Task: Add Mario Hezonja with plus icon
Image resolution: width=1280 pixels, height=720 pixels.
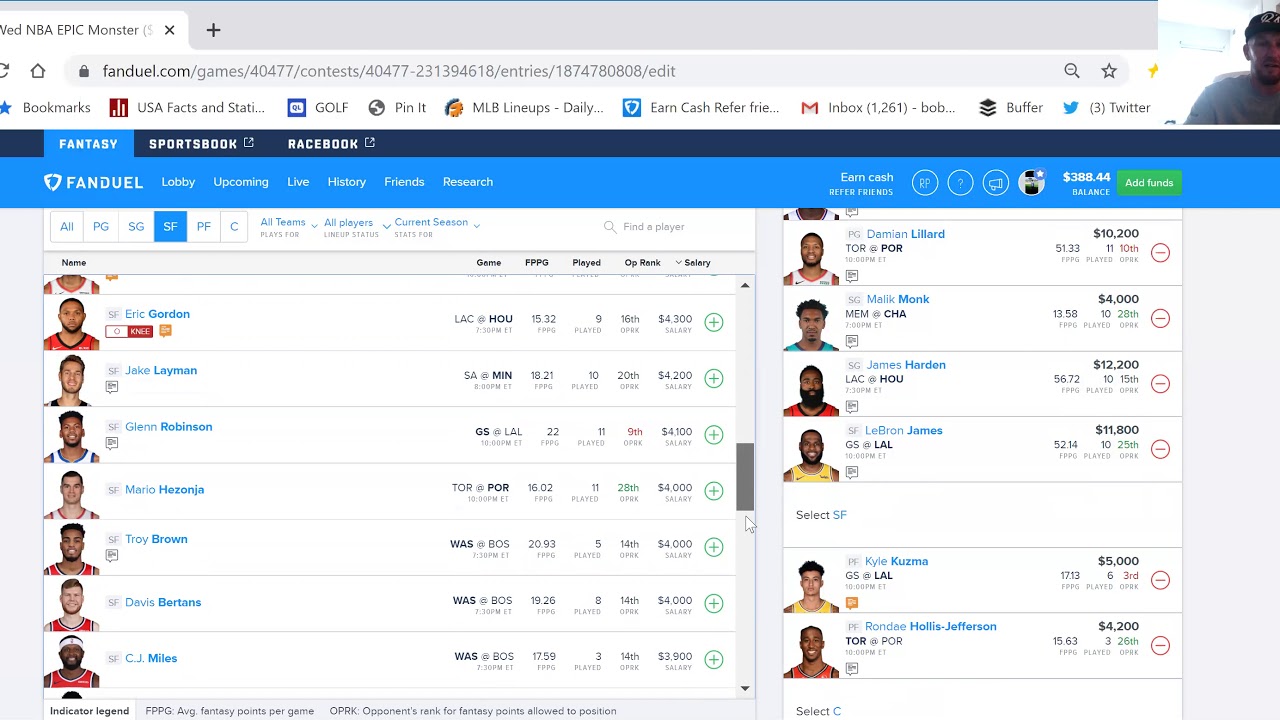Action: (x=713, y=490)
